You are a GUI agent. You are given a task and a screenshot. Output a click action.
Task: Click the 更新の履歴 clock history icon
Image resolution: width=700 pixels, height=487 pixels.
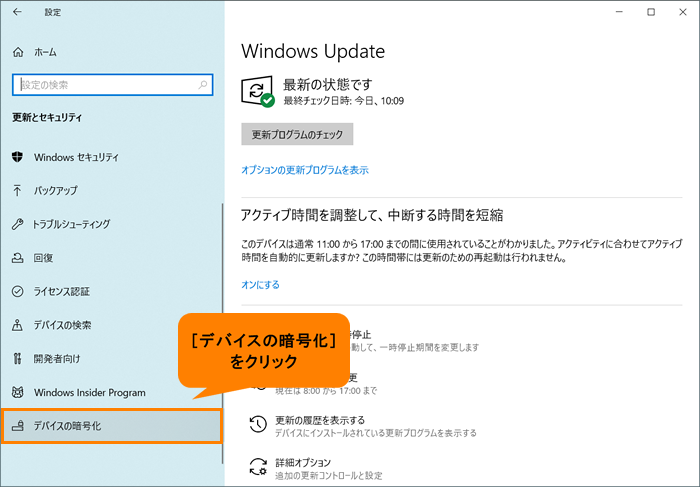258,424
